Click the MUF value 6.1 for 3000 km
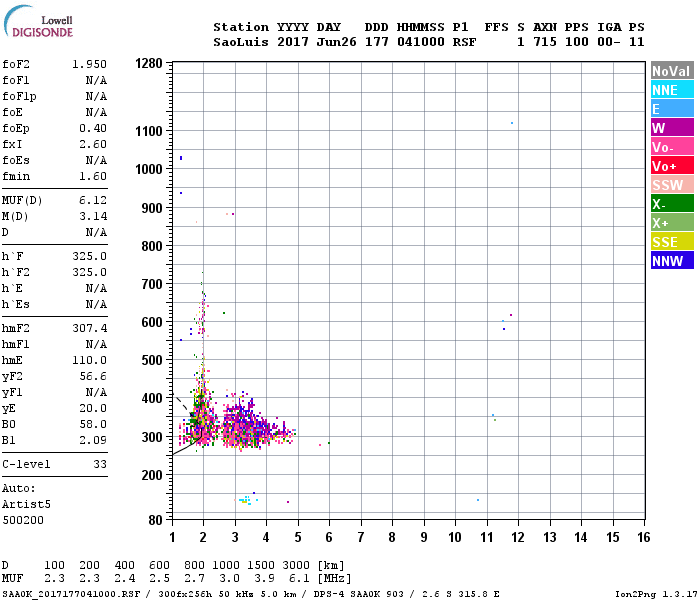Screen dimensions: 700x600 click(x=299, y=579)
